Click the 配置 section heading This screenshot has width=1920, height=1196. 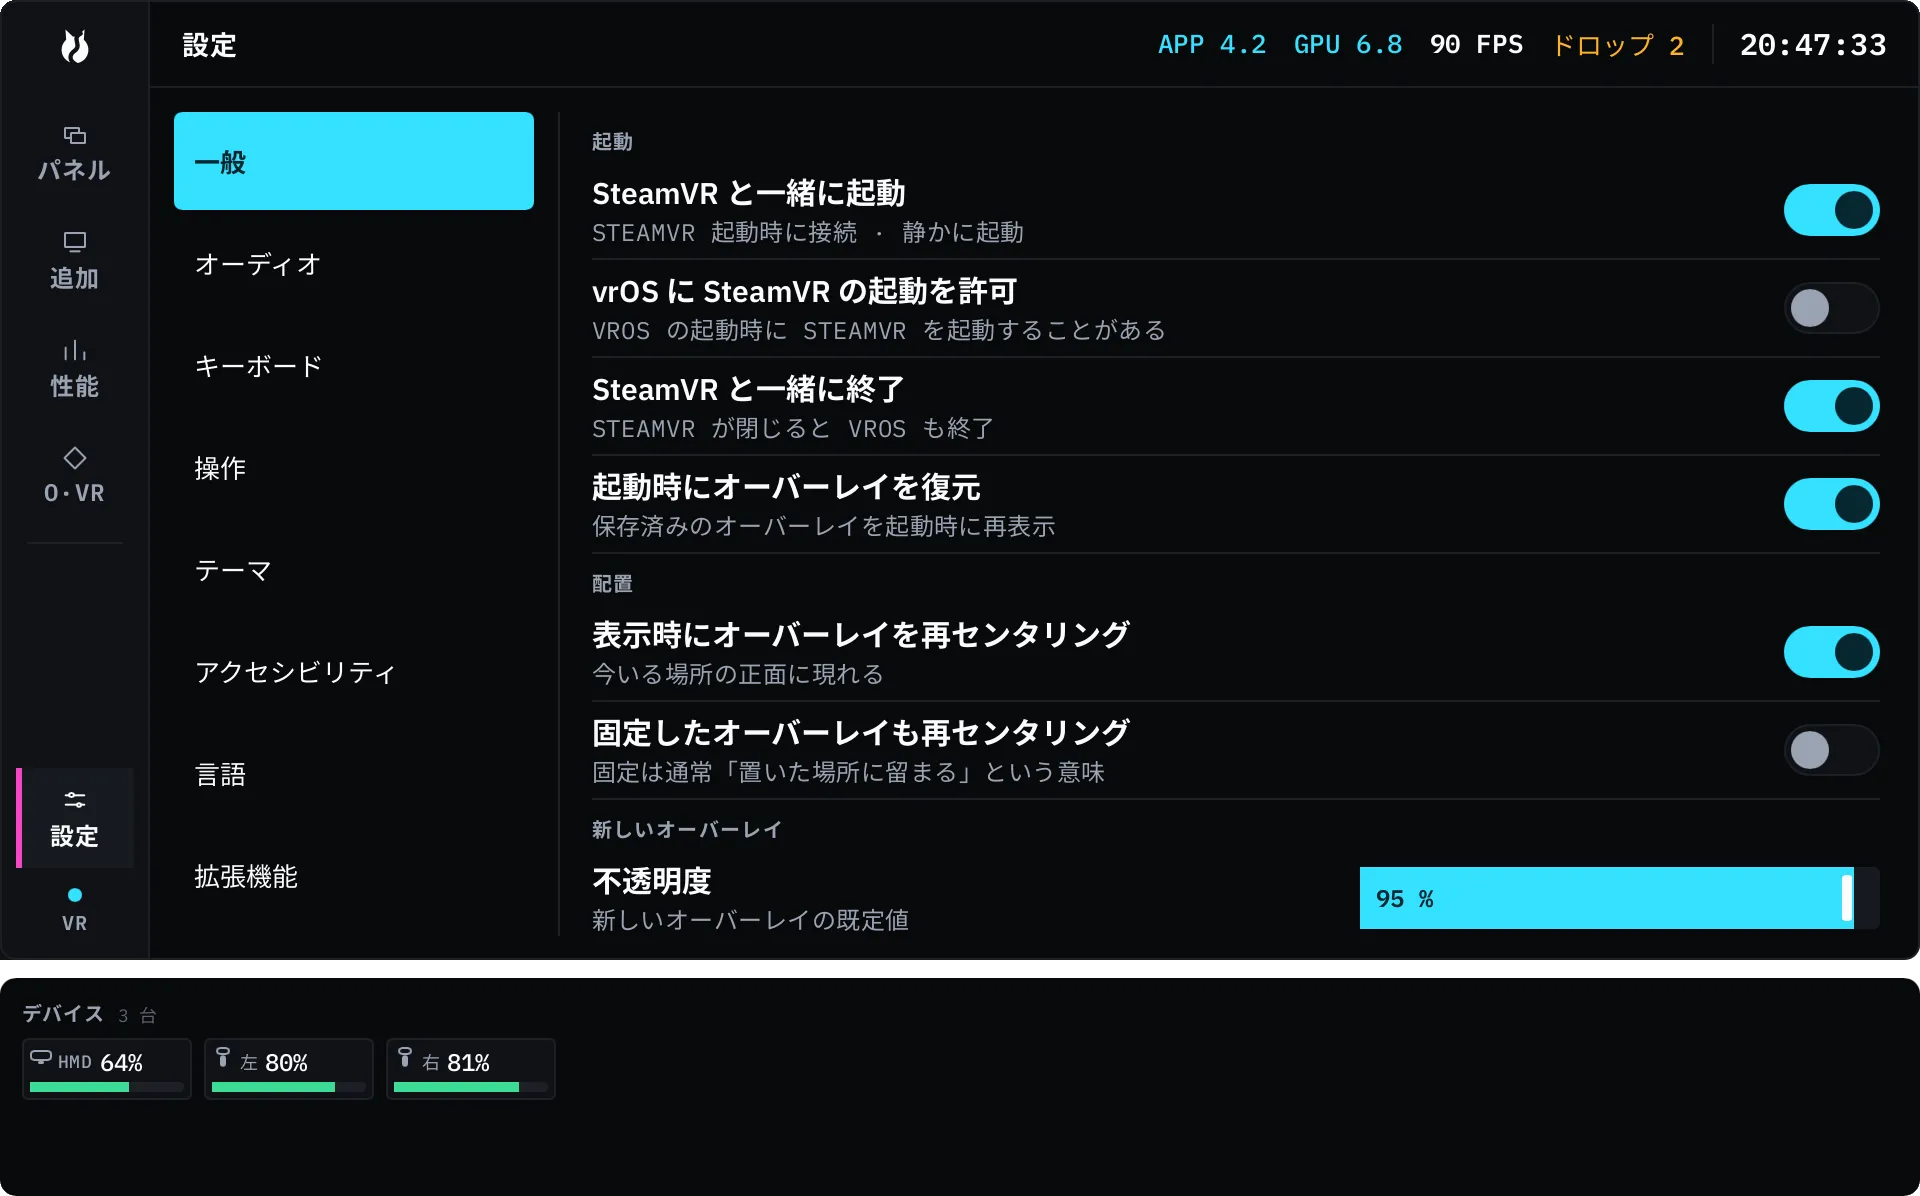612,583
